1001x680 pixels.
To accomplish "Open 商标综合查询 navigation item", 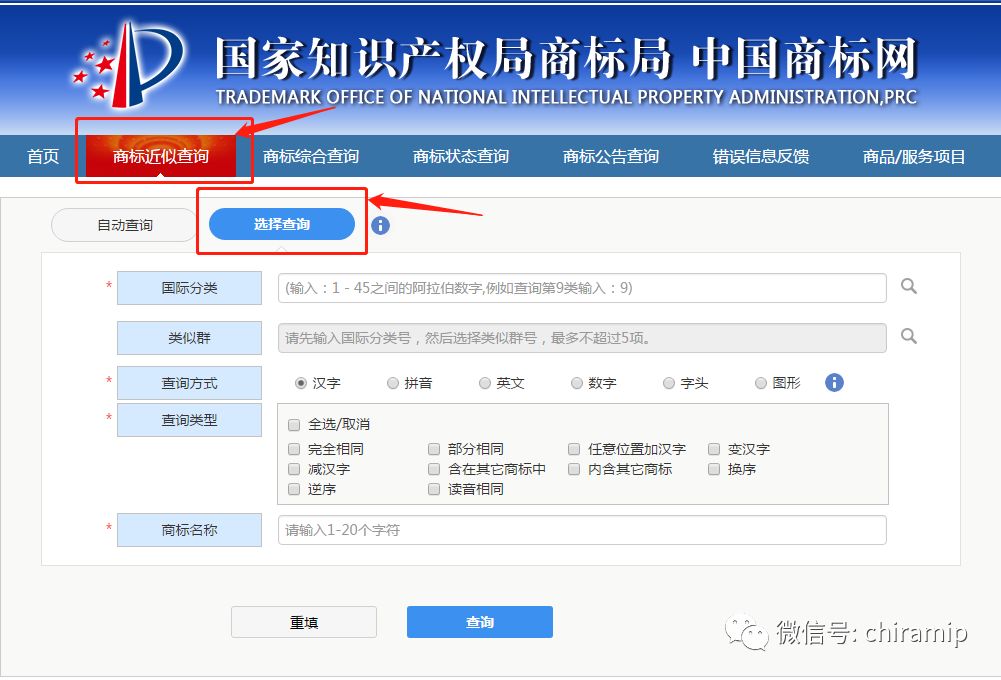I will click(x=311, y=156).
